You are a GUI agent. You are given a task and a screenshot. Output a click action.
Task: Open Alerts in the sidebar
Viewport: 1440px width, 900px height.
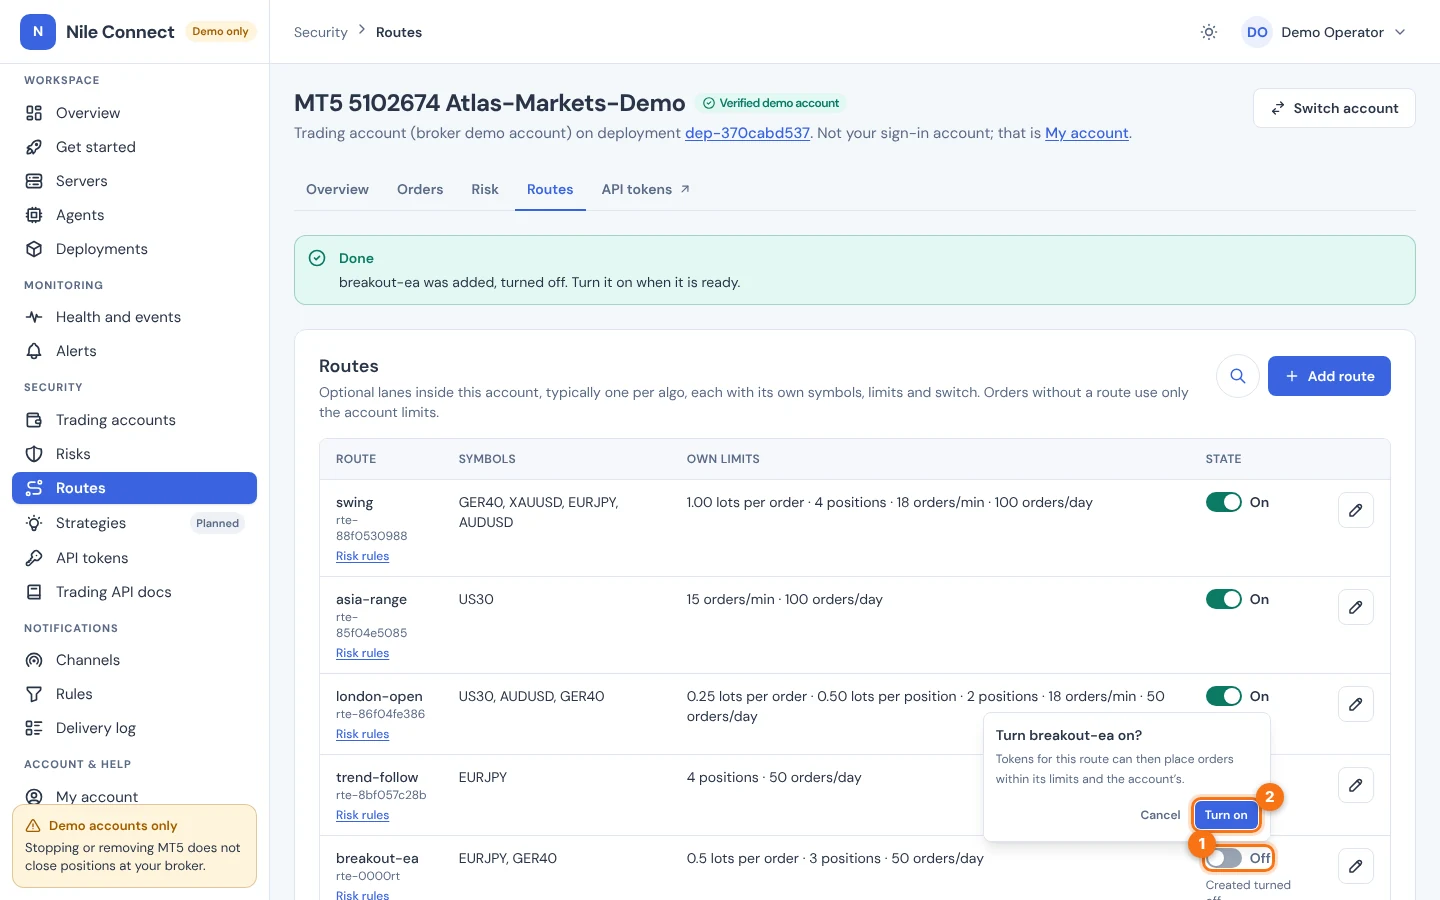134,351
